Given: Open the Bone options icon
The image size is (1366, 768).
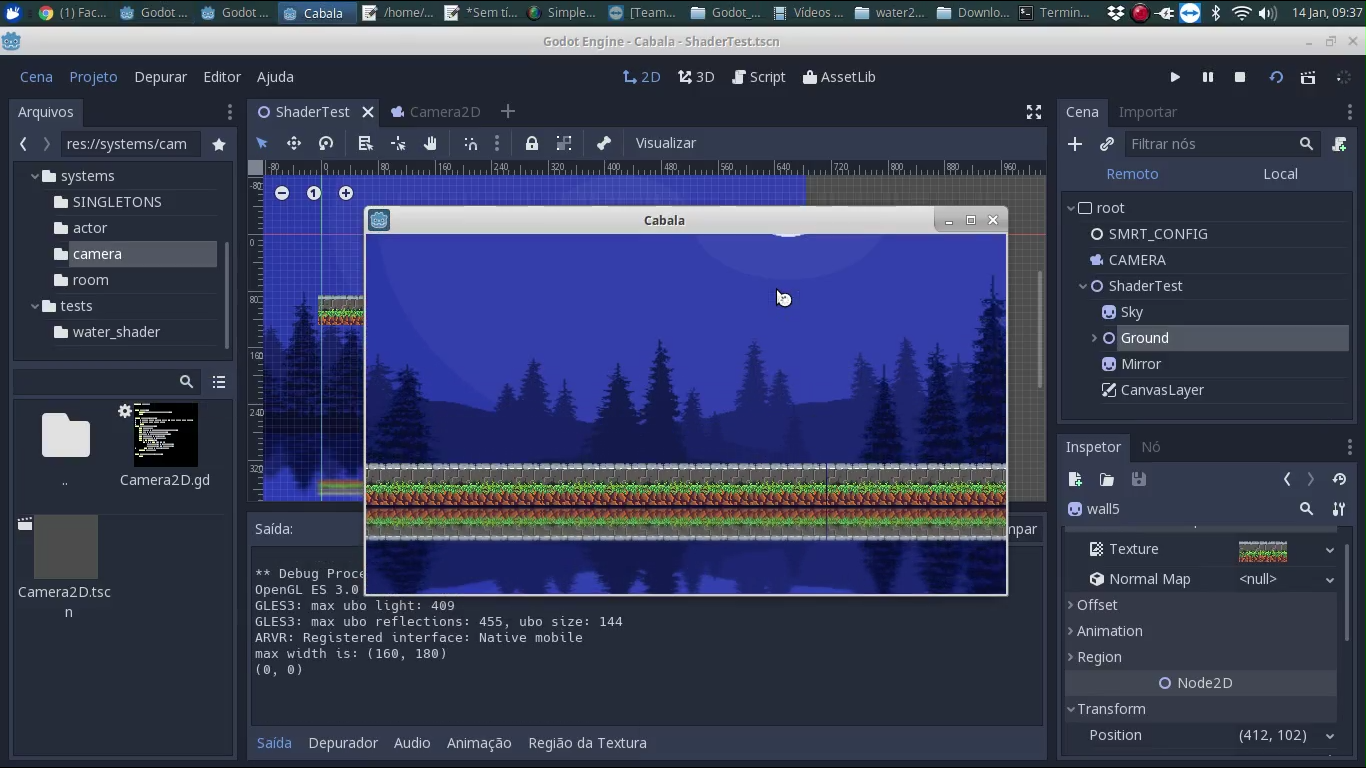Looking at the screenshot, I should [603, 143].
